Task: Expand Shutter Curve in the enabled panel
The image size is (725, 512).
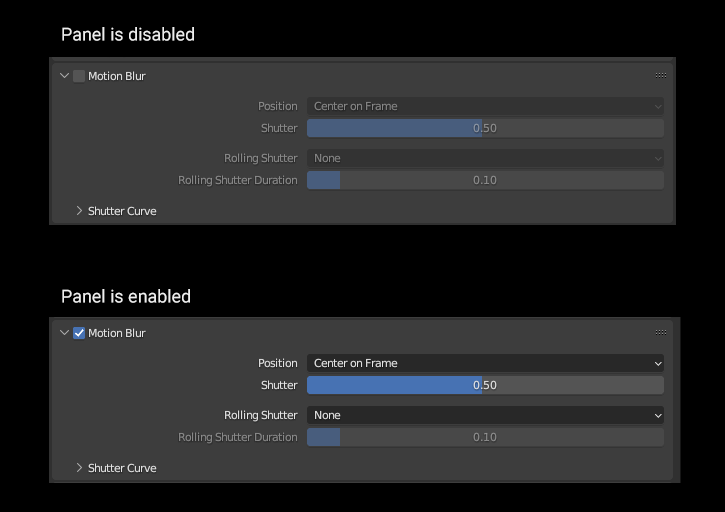Action: point(80,468)
